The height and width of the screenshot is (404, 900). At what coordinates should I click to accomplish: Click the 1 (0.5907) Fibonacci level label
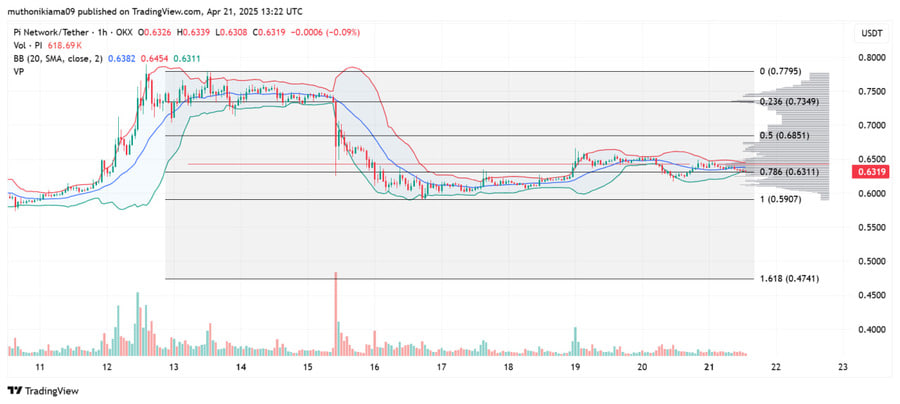(x=780, y=199)
